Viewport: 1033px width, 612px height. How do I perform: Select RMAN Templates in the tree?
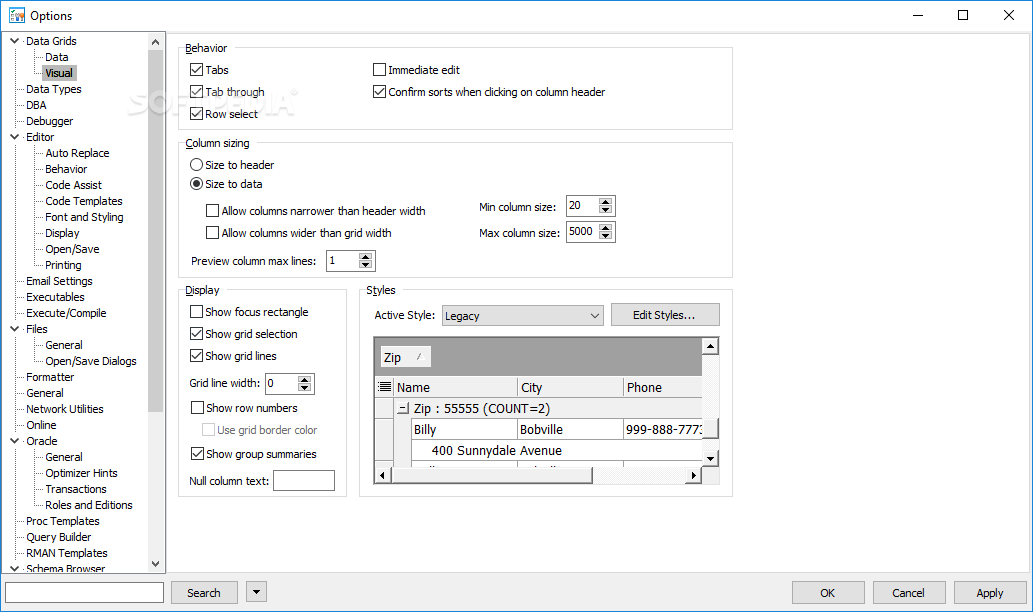pyautogui.click(x=67, y=553)
